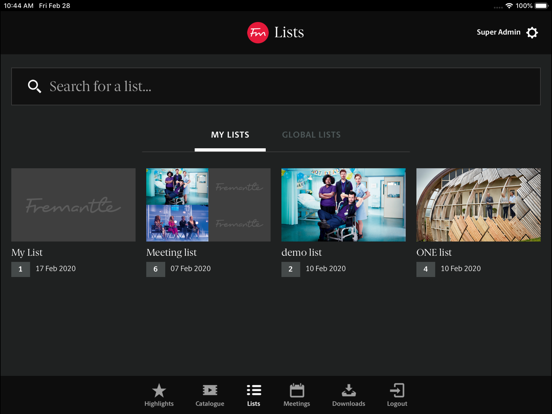The width and height of the screenshot is (552, 414).
Task: Go to Catalogue film icon
Action: pos(210,390)
